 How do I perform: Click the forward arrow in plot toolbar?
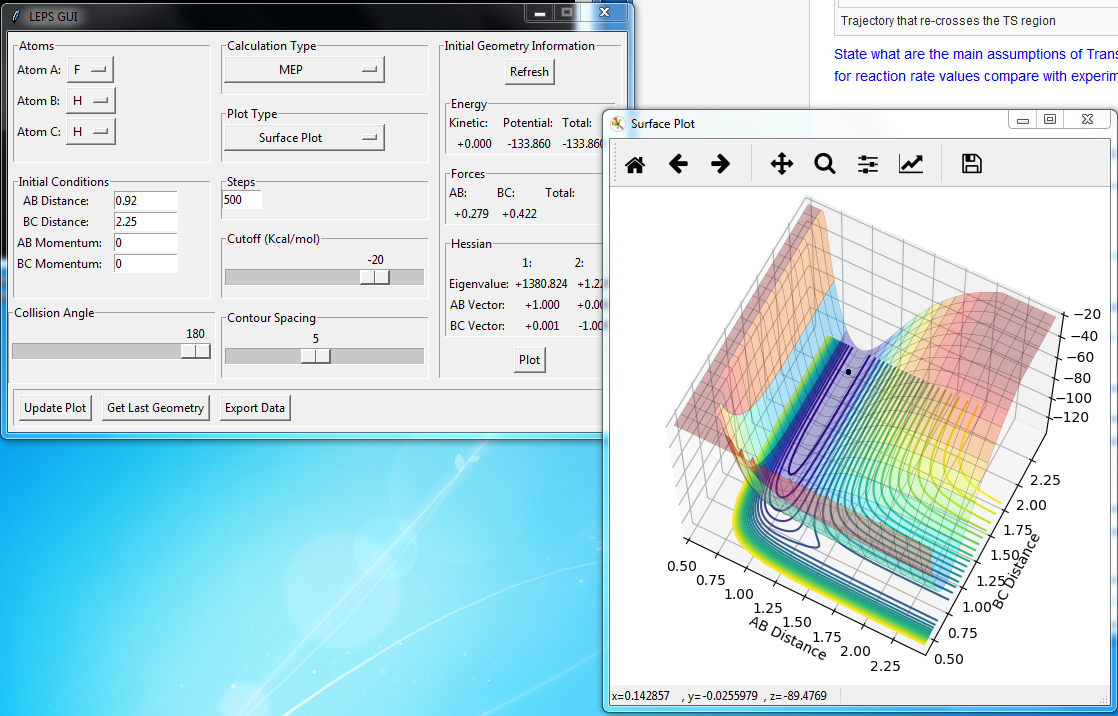click(x=720, y=164)
